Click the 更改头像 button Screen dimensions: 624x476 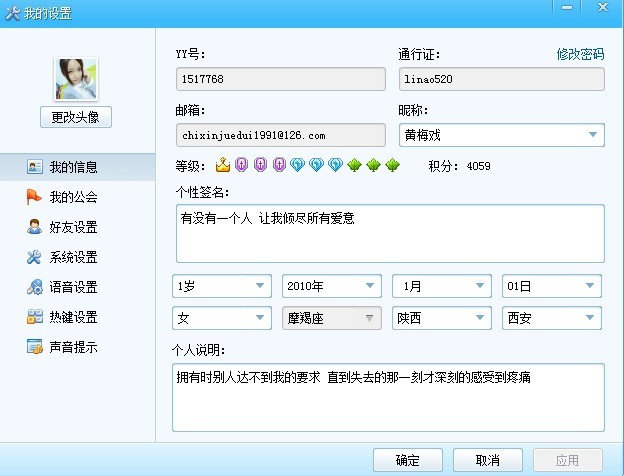(x=76, y=117)
